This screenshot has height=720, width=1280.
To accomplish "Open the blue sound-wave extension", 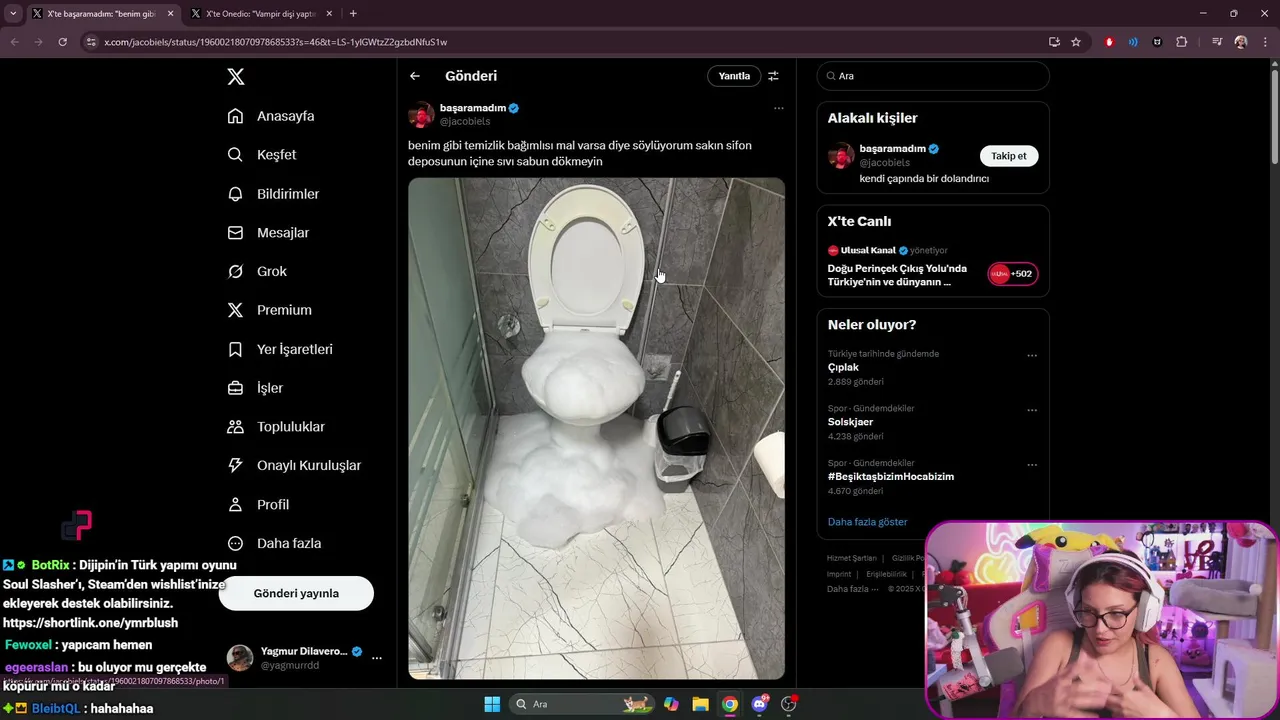I will [x=1133, y=42].
